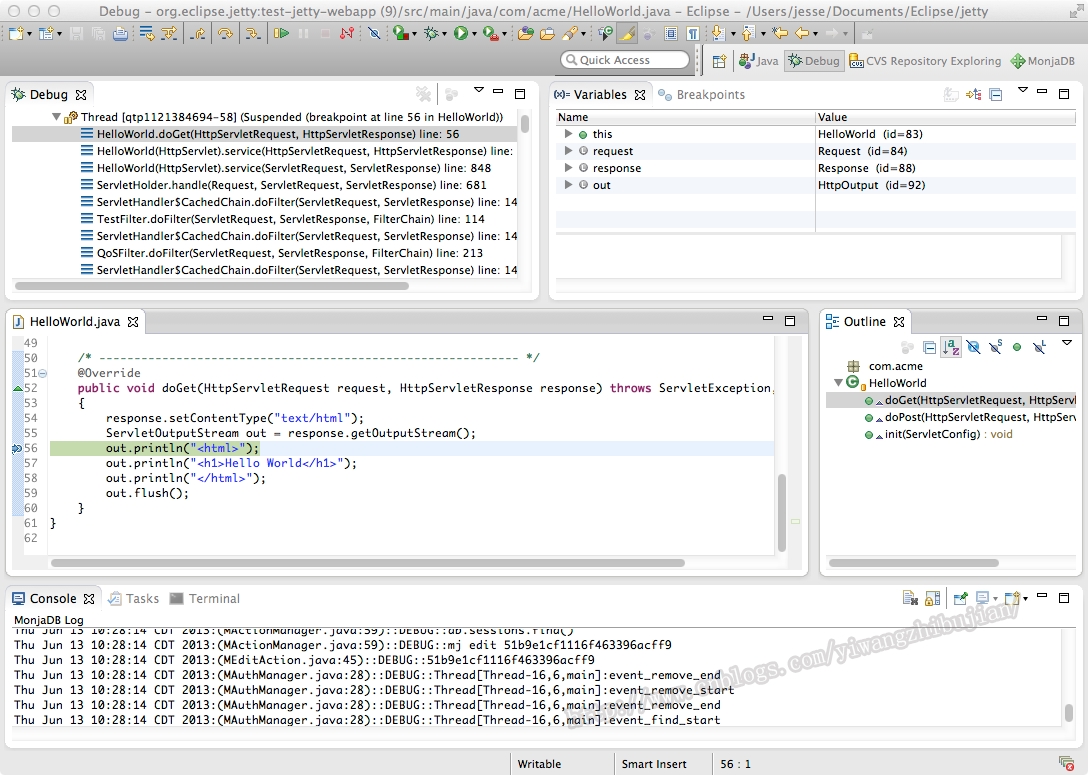Image resolution: width=1088 pixels, height=775 pixels.
Task: Click Skip All Breakpoints icon
Action: coord(374,33)
